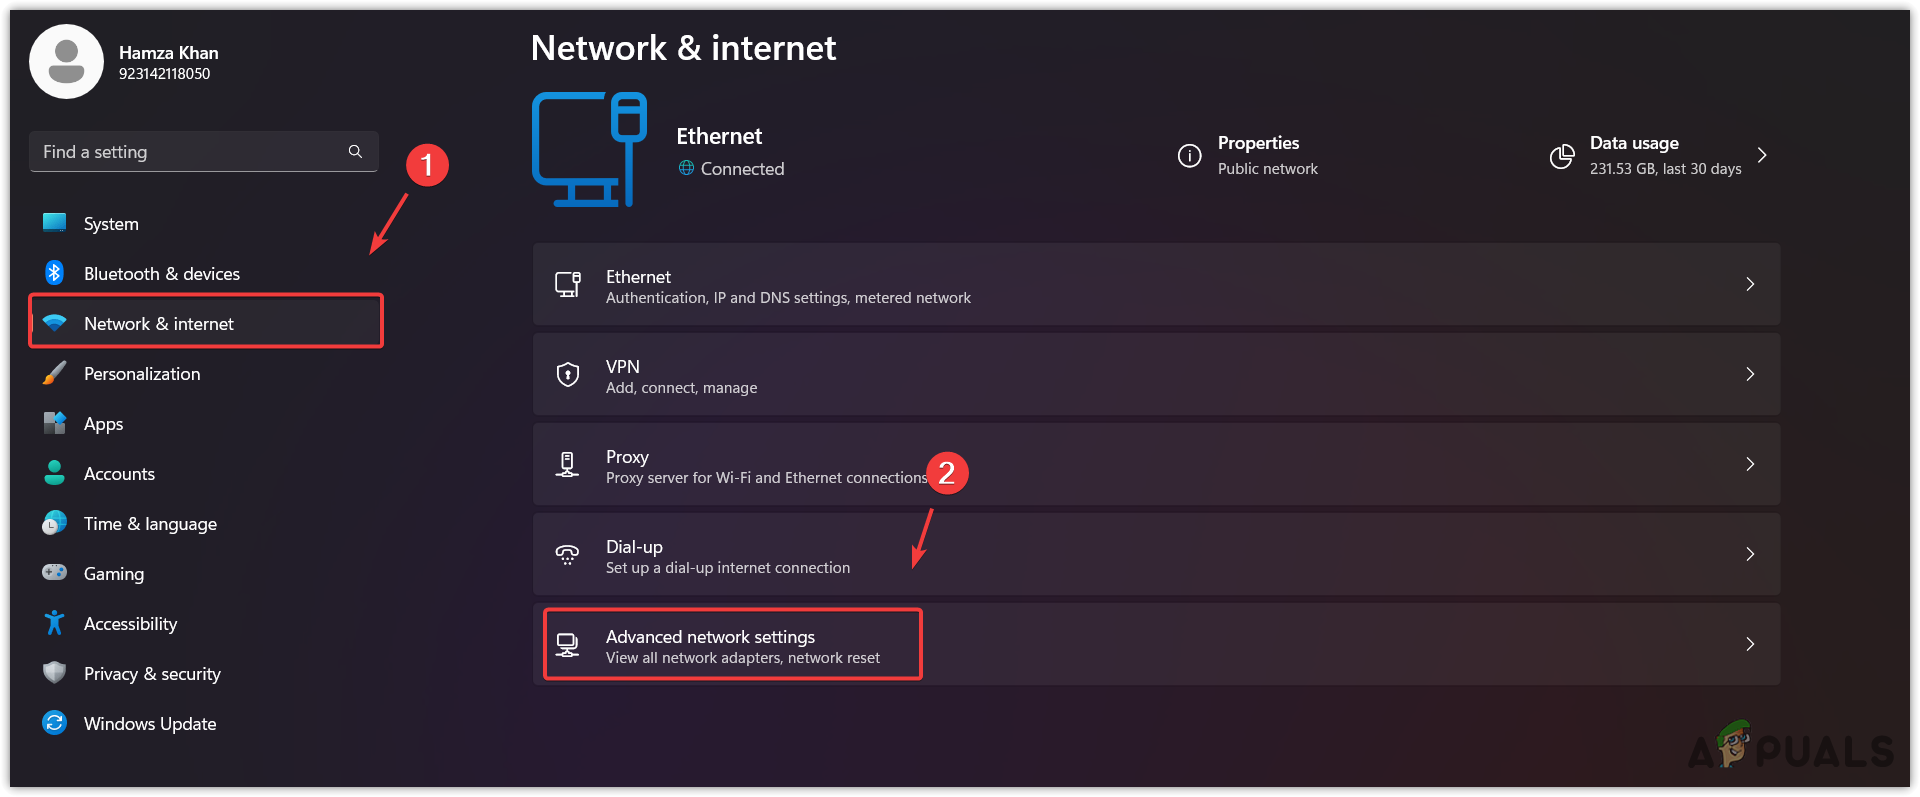This screenshot has width=1920, height=797.
Task: Click the large Ethernet connection icon
Action: pyautogui.click(x=589, y=148)
